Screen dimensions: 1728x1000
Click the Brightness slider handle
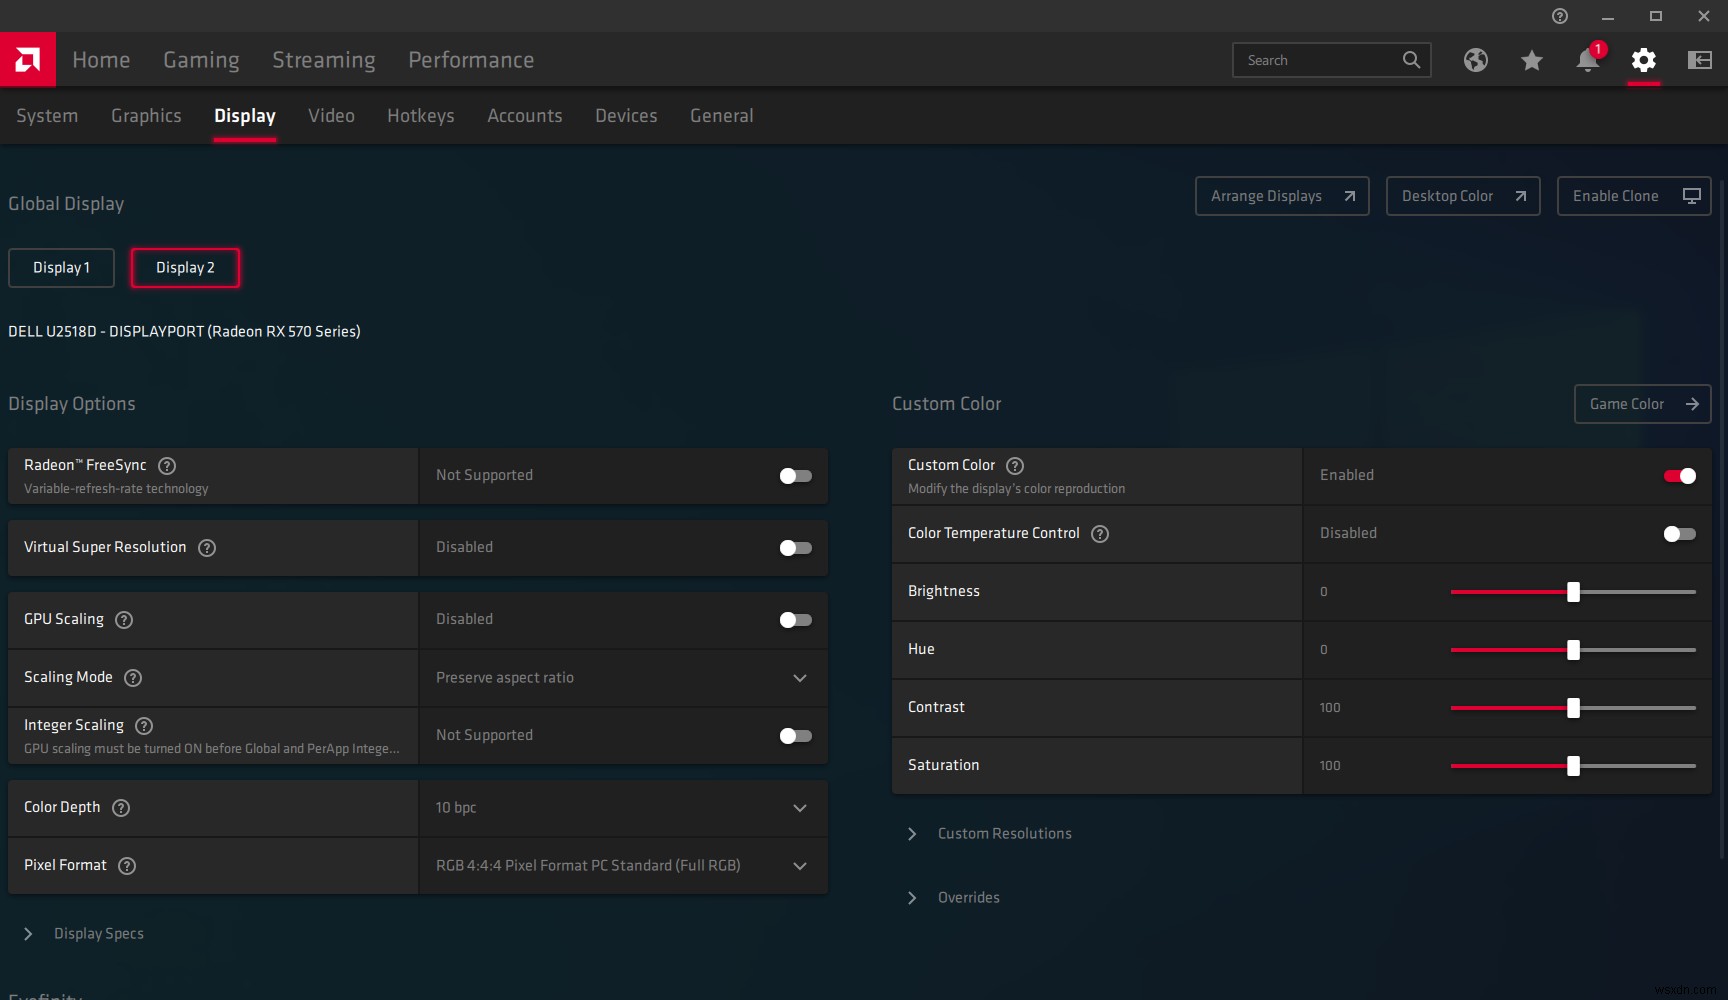click(1573, 592)
